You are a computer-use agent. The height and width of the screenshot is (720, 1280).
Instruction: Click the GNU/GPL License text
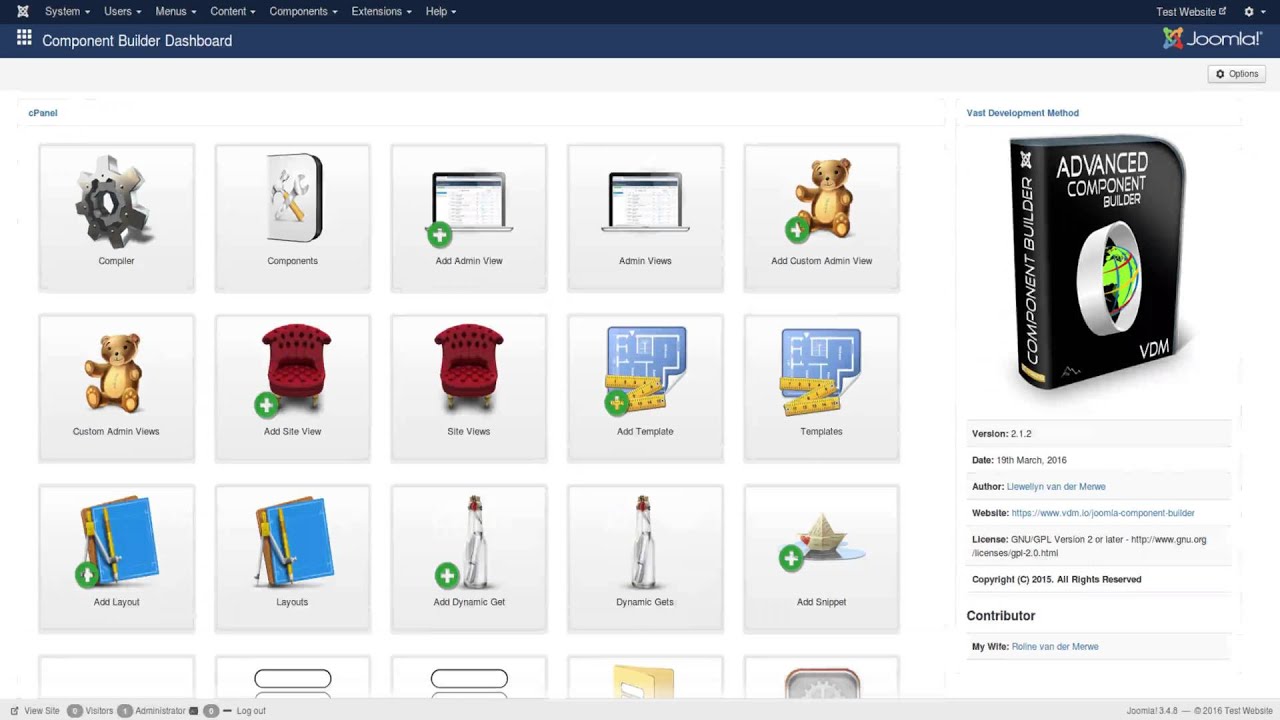coord(1089,546)
